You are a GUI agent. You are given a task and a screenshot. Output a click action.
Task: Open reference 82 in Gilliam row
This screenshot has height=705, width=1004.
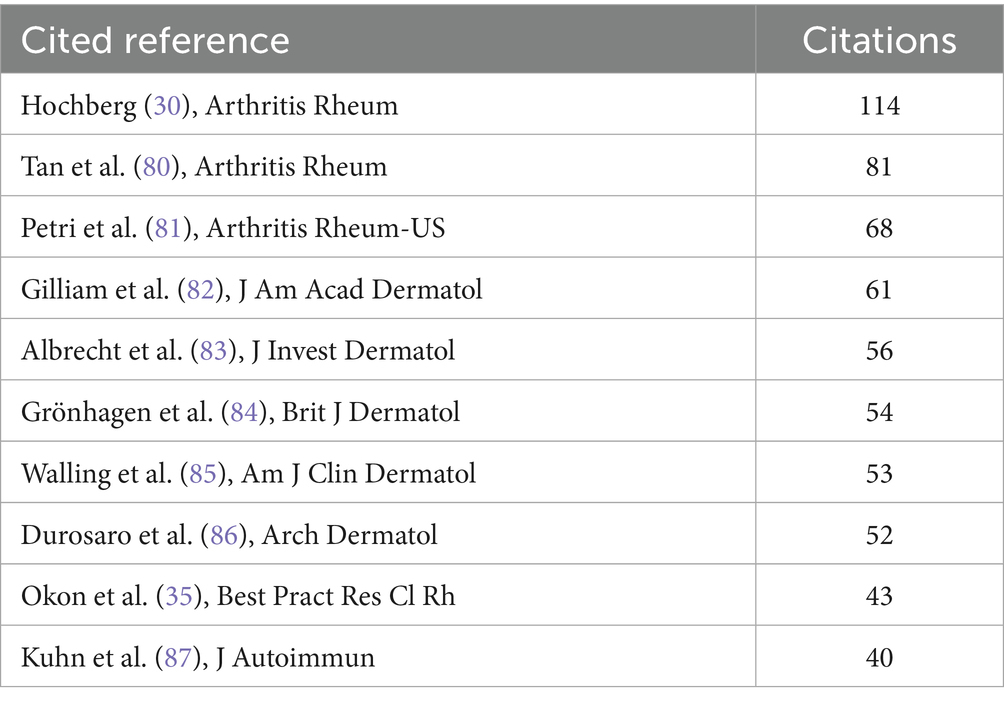(x=200, y=289)
